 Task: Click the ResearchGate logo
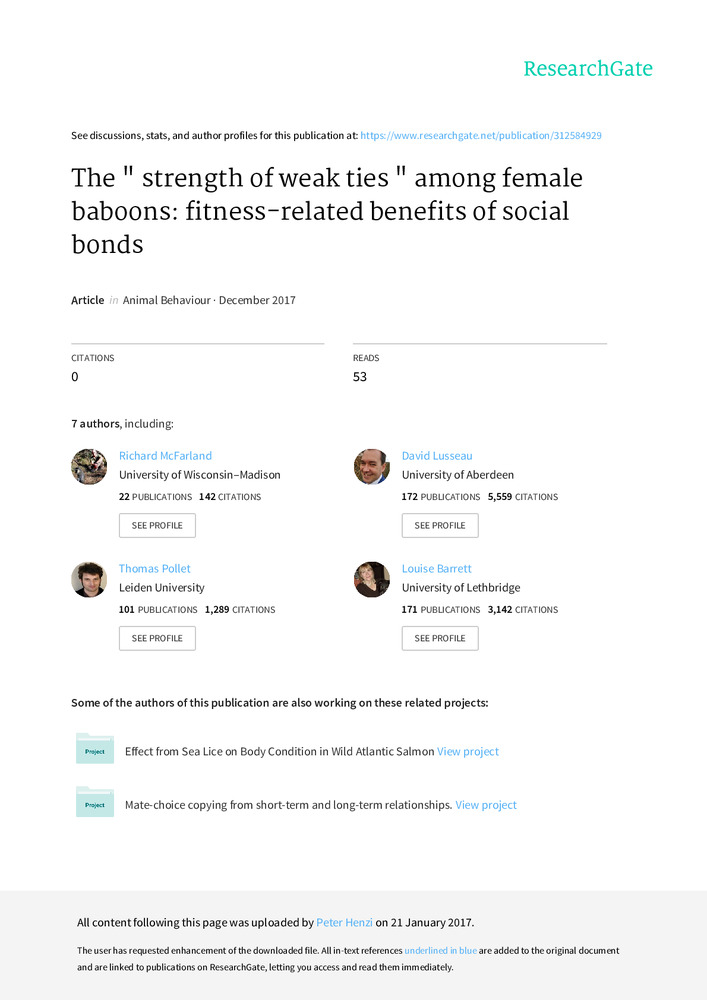click(x=587, y=69)
